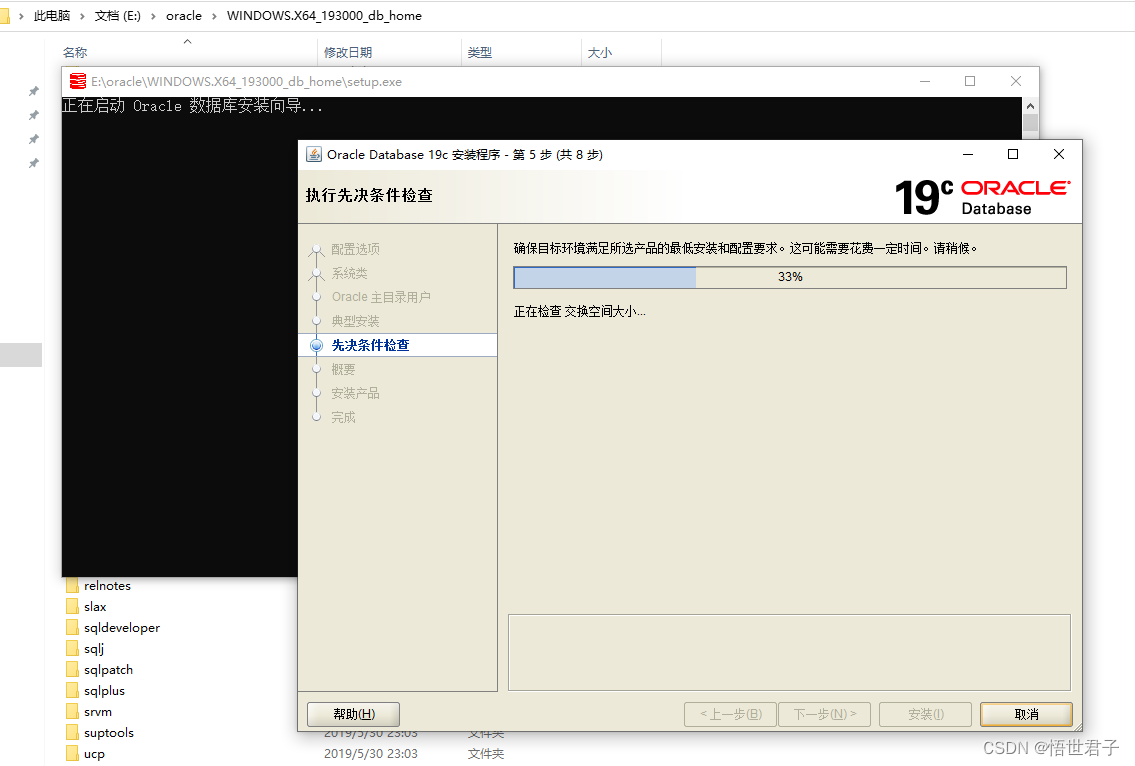Click the empty message box at installer bottom
This screenshot has height=766, width=1135.
(x=789, y=652)
